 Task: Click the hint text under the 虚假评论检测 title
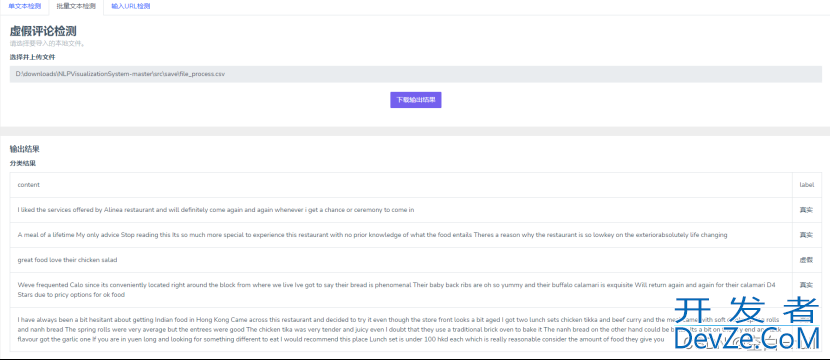(48, 44)
